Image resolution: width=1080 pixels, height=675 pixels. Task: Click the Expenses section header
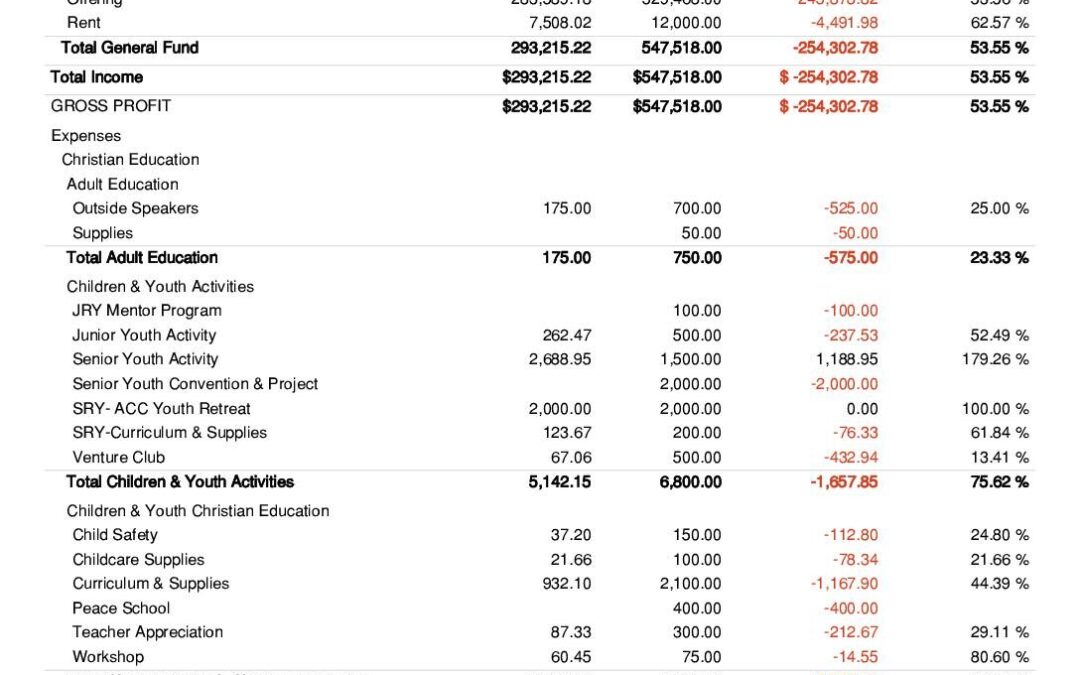[86, 136]
